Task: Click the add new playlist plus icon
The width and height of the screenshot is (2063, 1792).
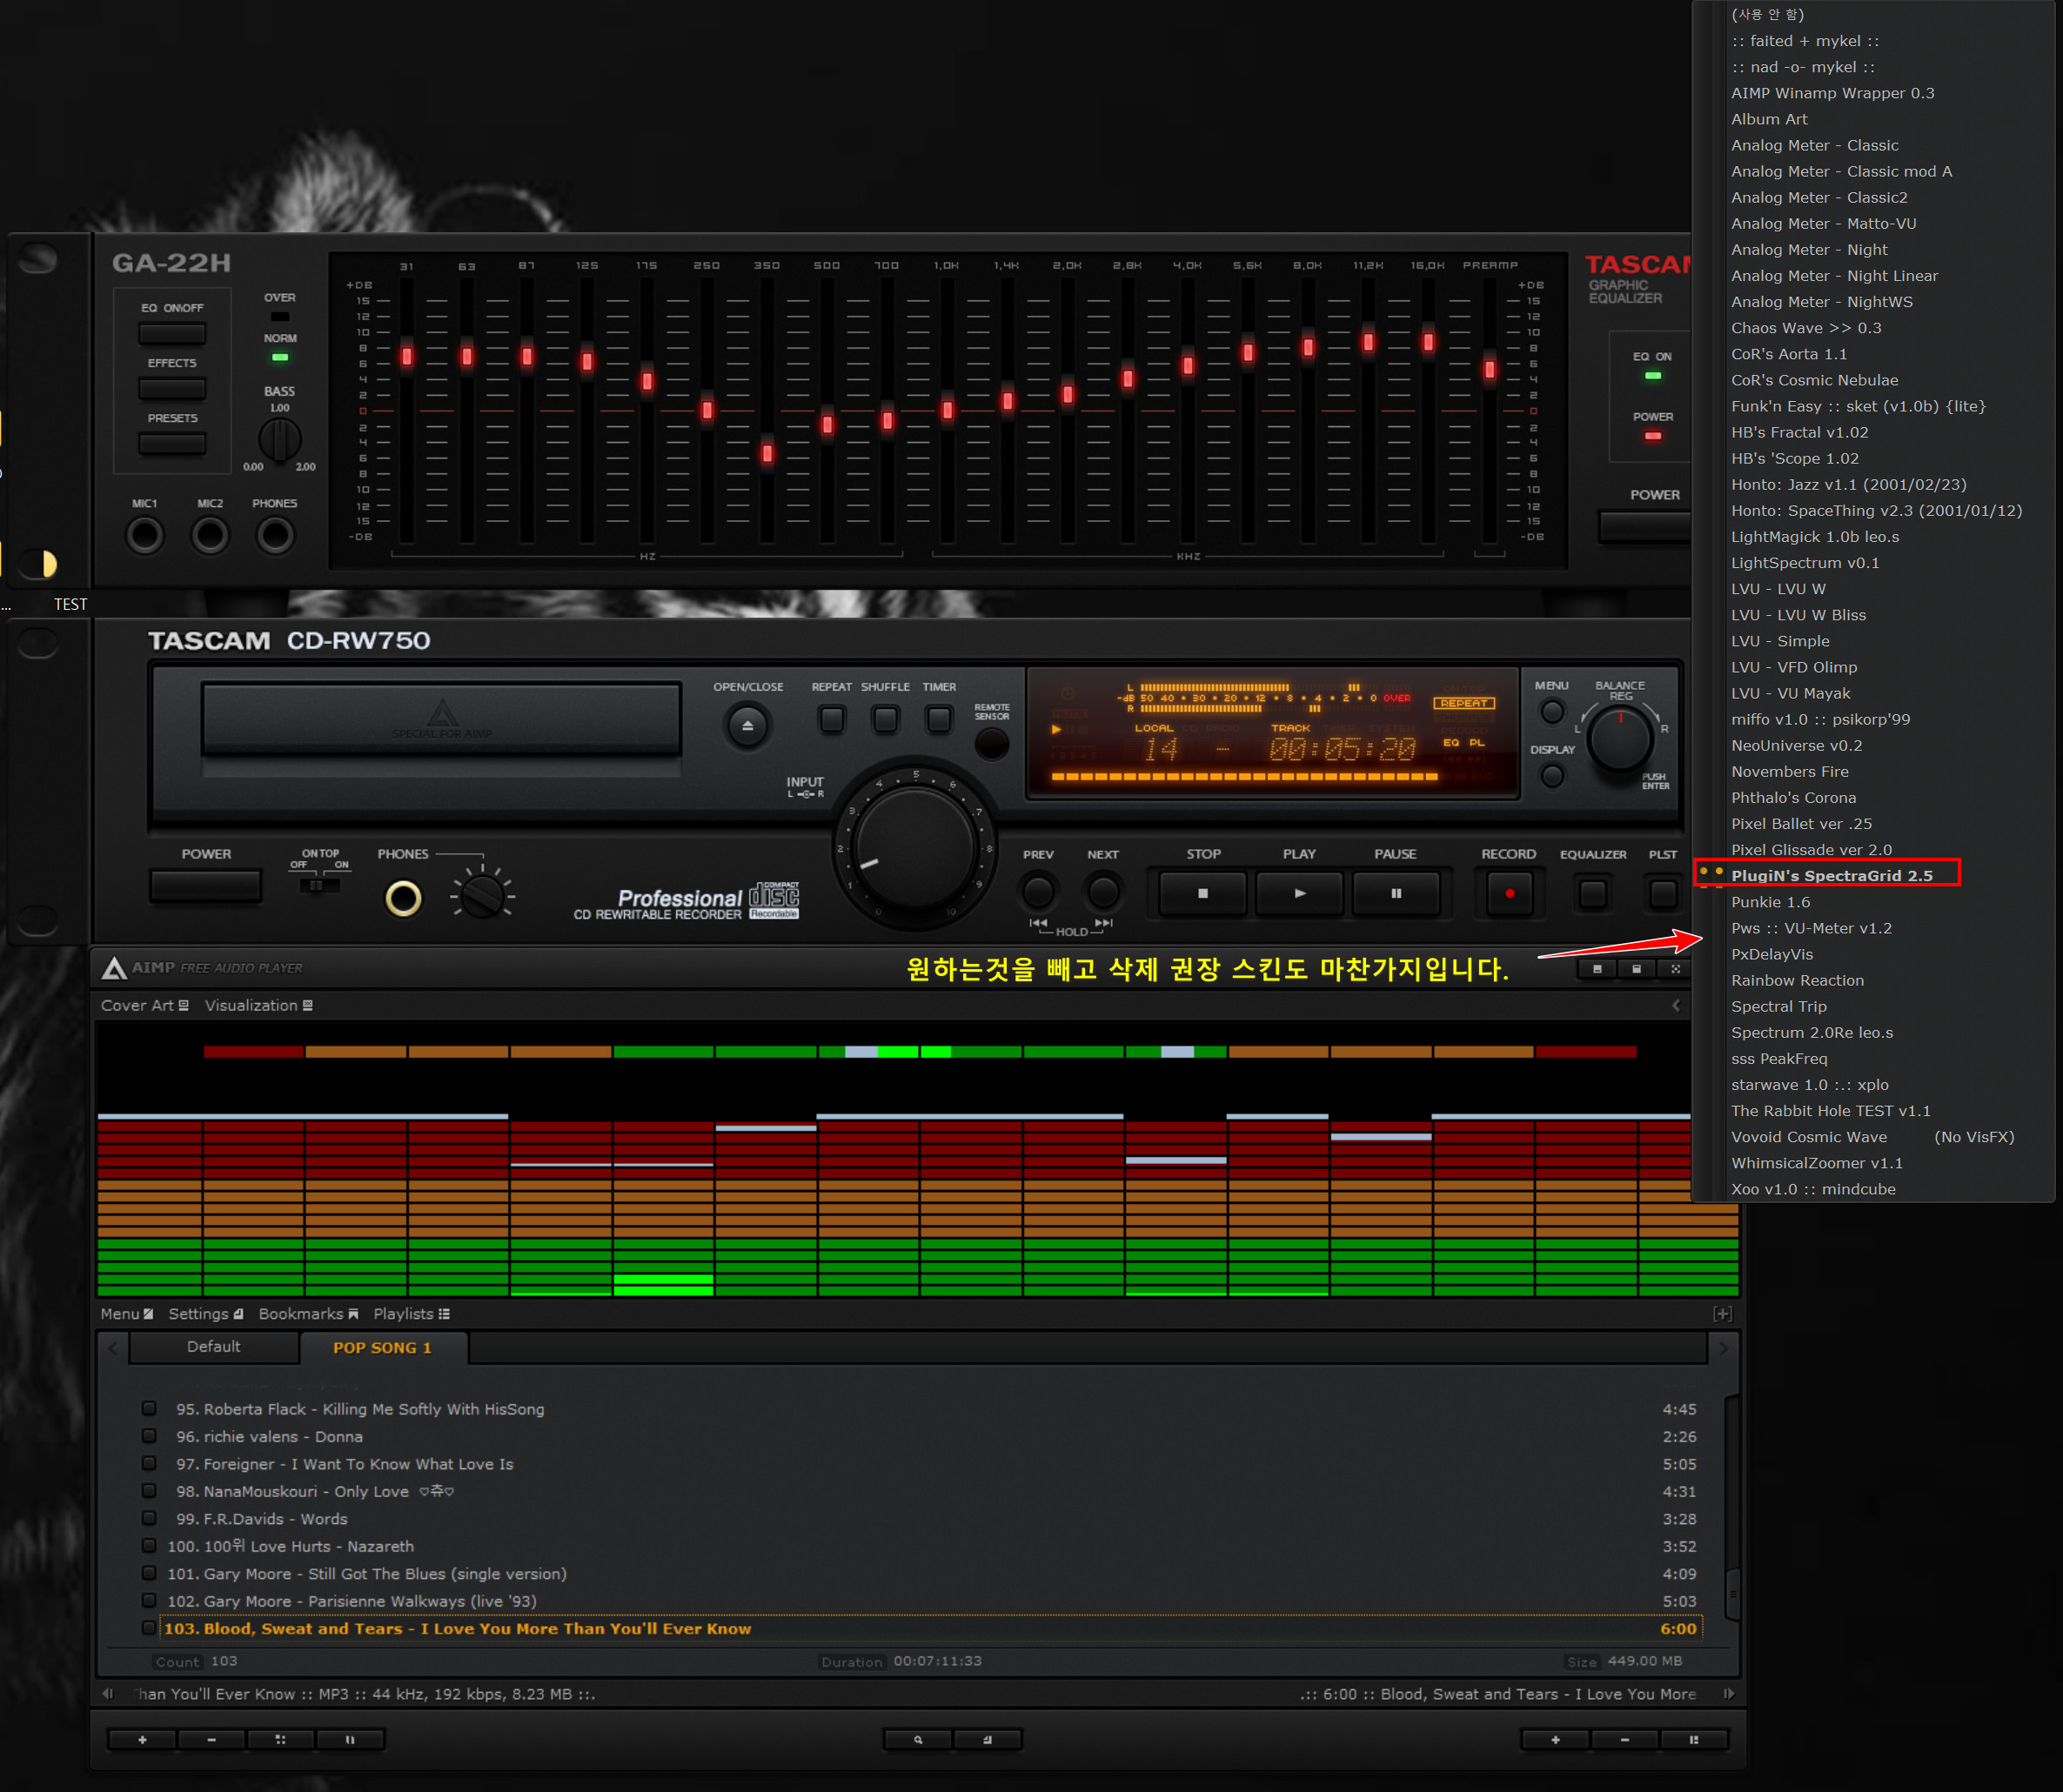Action: click(1722, 1314)
